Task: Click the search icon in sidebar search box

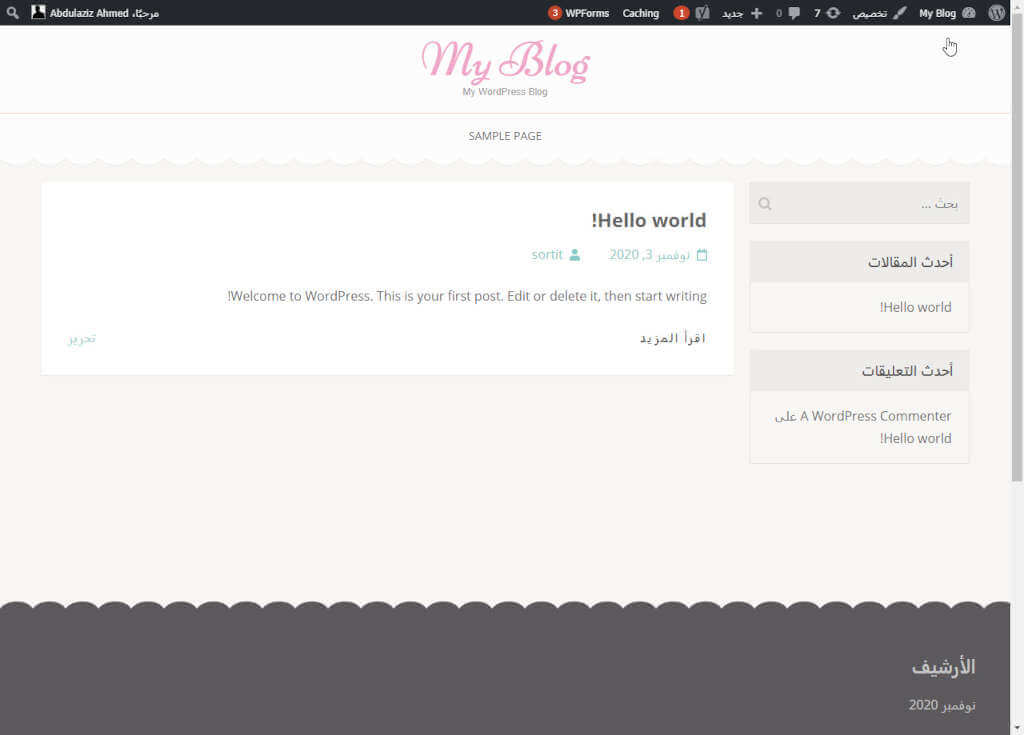Action: tap(765, 204)
